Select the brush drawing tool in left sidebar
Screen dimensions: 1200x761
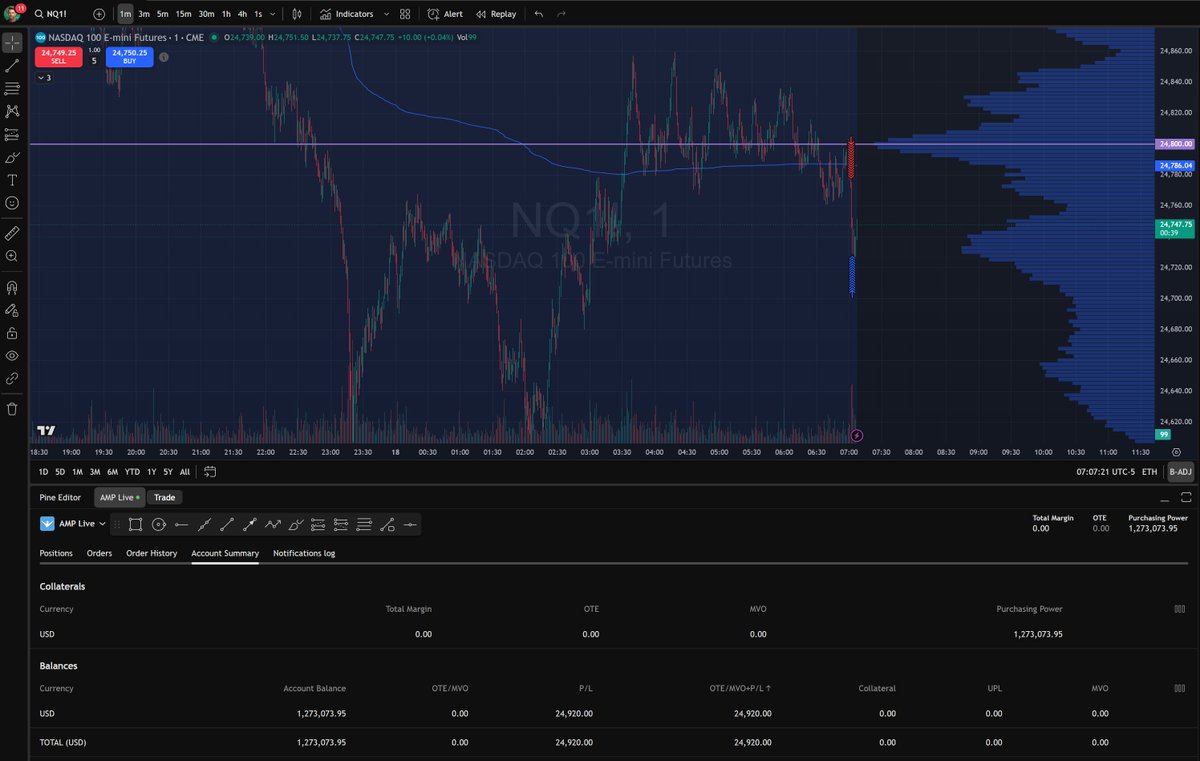[x=12, y=157]
